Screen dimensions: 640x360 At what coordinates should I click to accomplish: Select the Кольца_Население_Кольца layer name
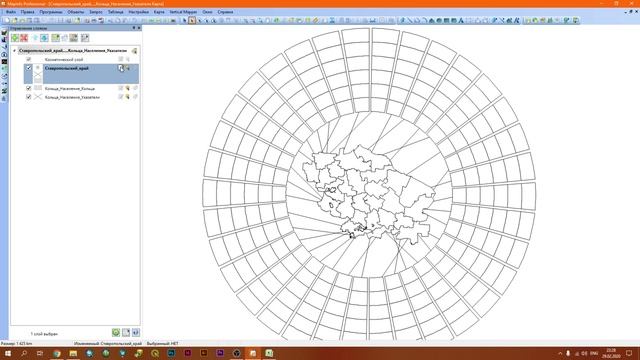click(x=70, y=88)
